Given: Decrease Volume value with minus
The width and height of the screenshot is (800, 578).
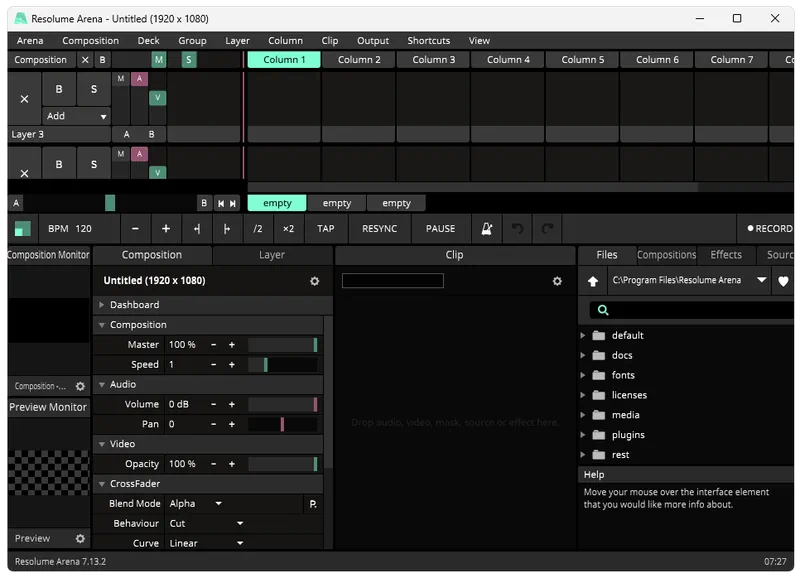Looking at the screenshot, I should 213,405.
